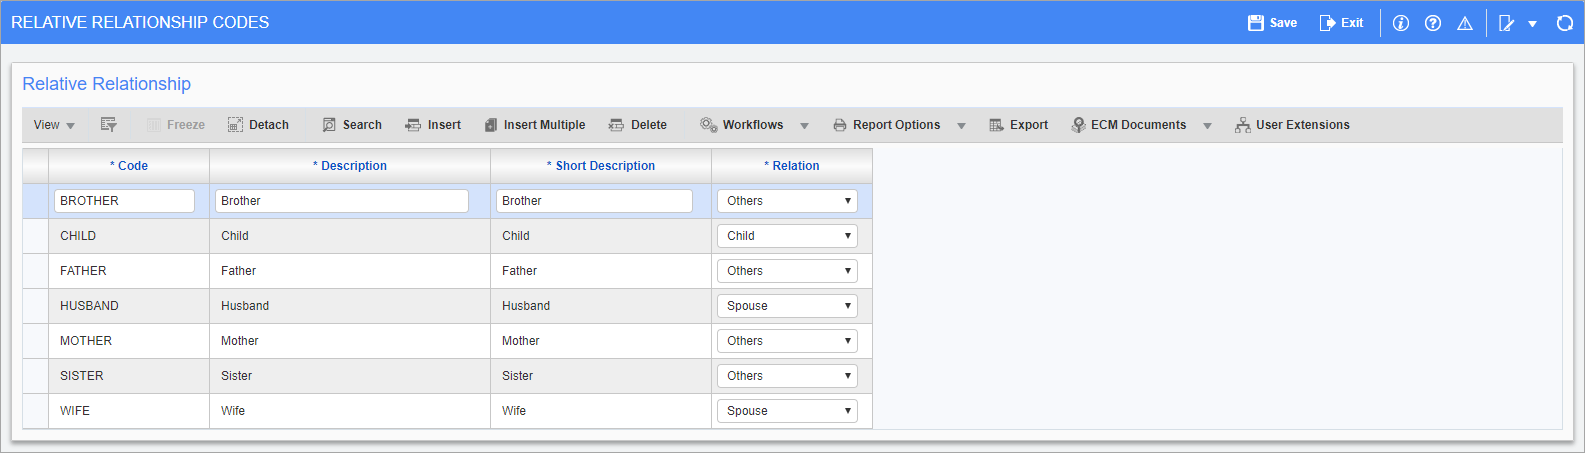Image resolution: width=1585 pixels, height=453 pixels.
Task: Detach the Relative Relationship table
Action: (258, 125)
